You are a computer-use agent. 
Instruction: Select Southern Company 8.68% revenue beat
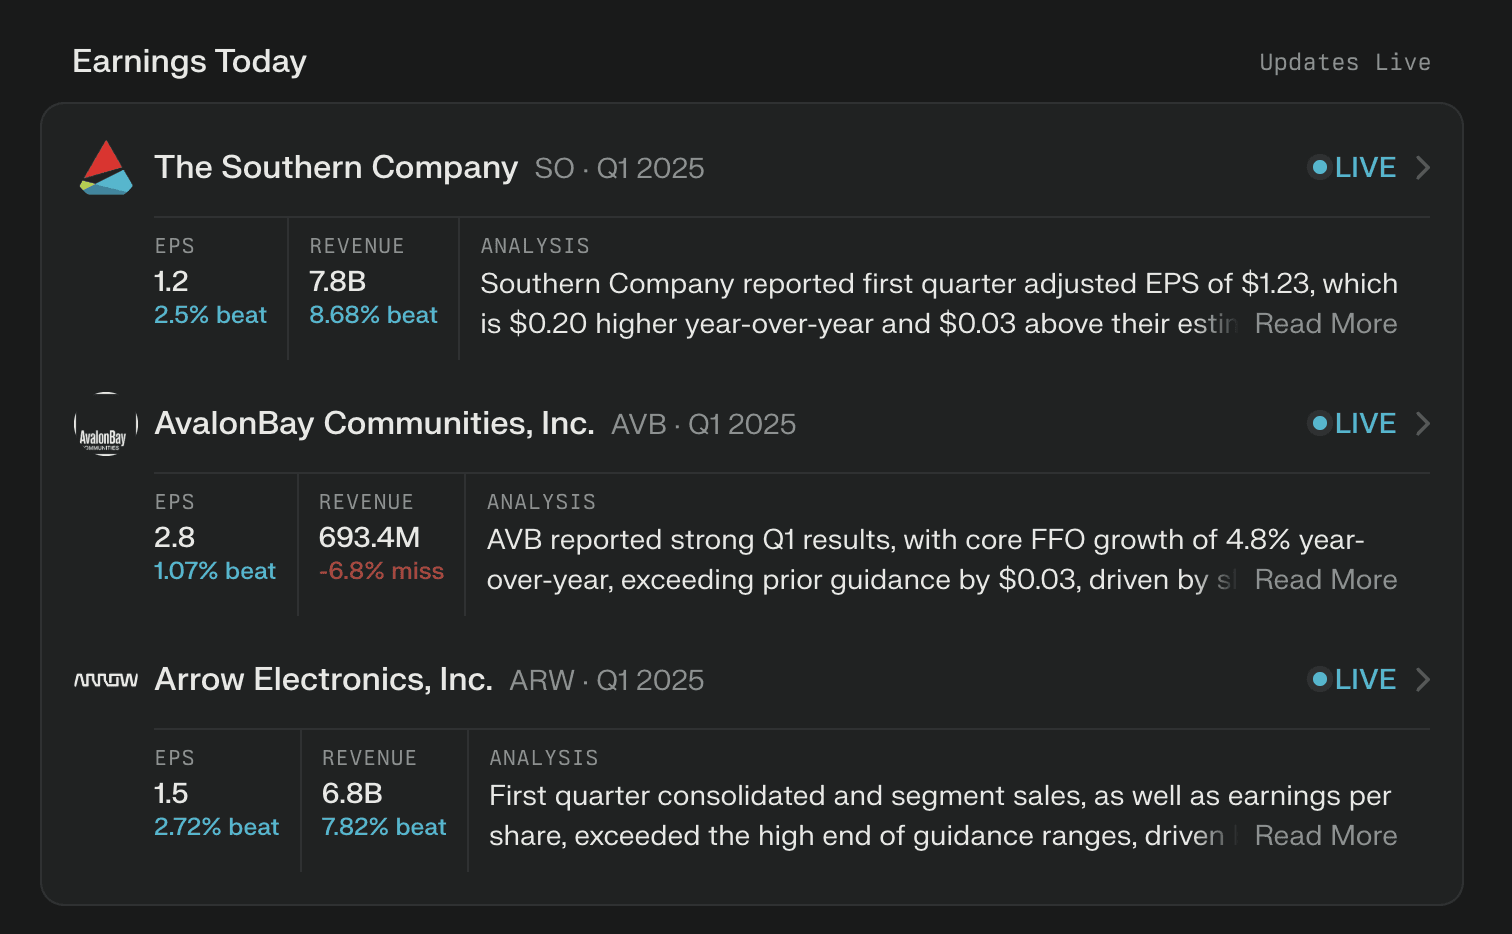tap(373, 315)
